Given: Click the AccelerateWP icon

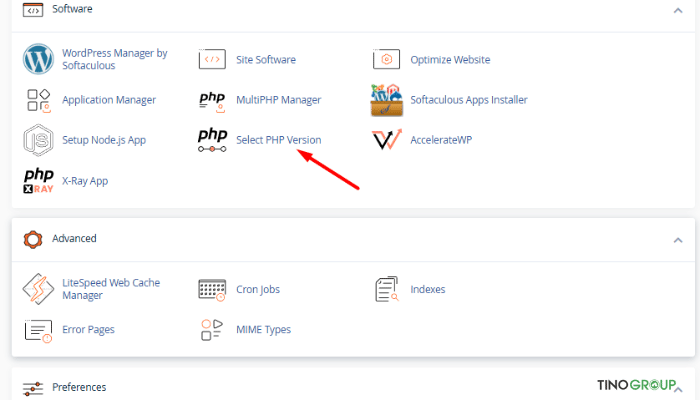Looking at the screenshot, I should 387,139.
